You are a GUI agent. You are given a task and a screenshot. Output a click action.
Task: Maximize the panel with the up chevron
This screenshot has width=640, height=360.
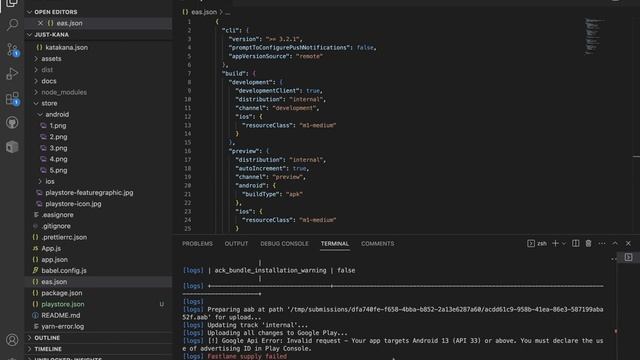[615, 244]
